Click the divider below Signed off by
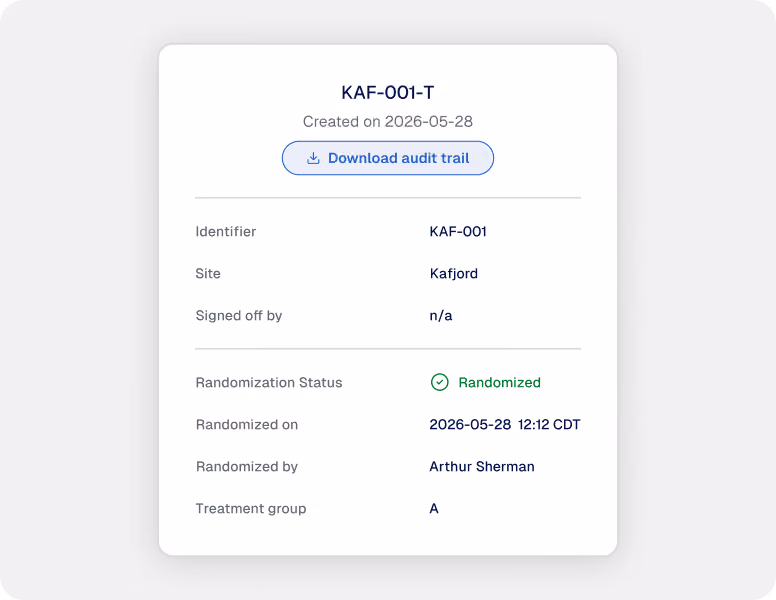Viewport: 776px width, 600px height. [x=388, y=349]
